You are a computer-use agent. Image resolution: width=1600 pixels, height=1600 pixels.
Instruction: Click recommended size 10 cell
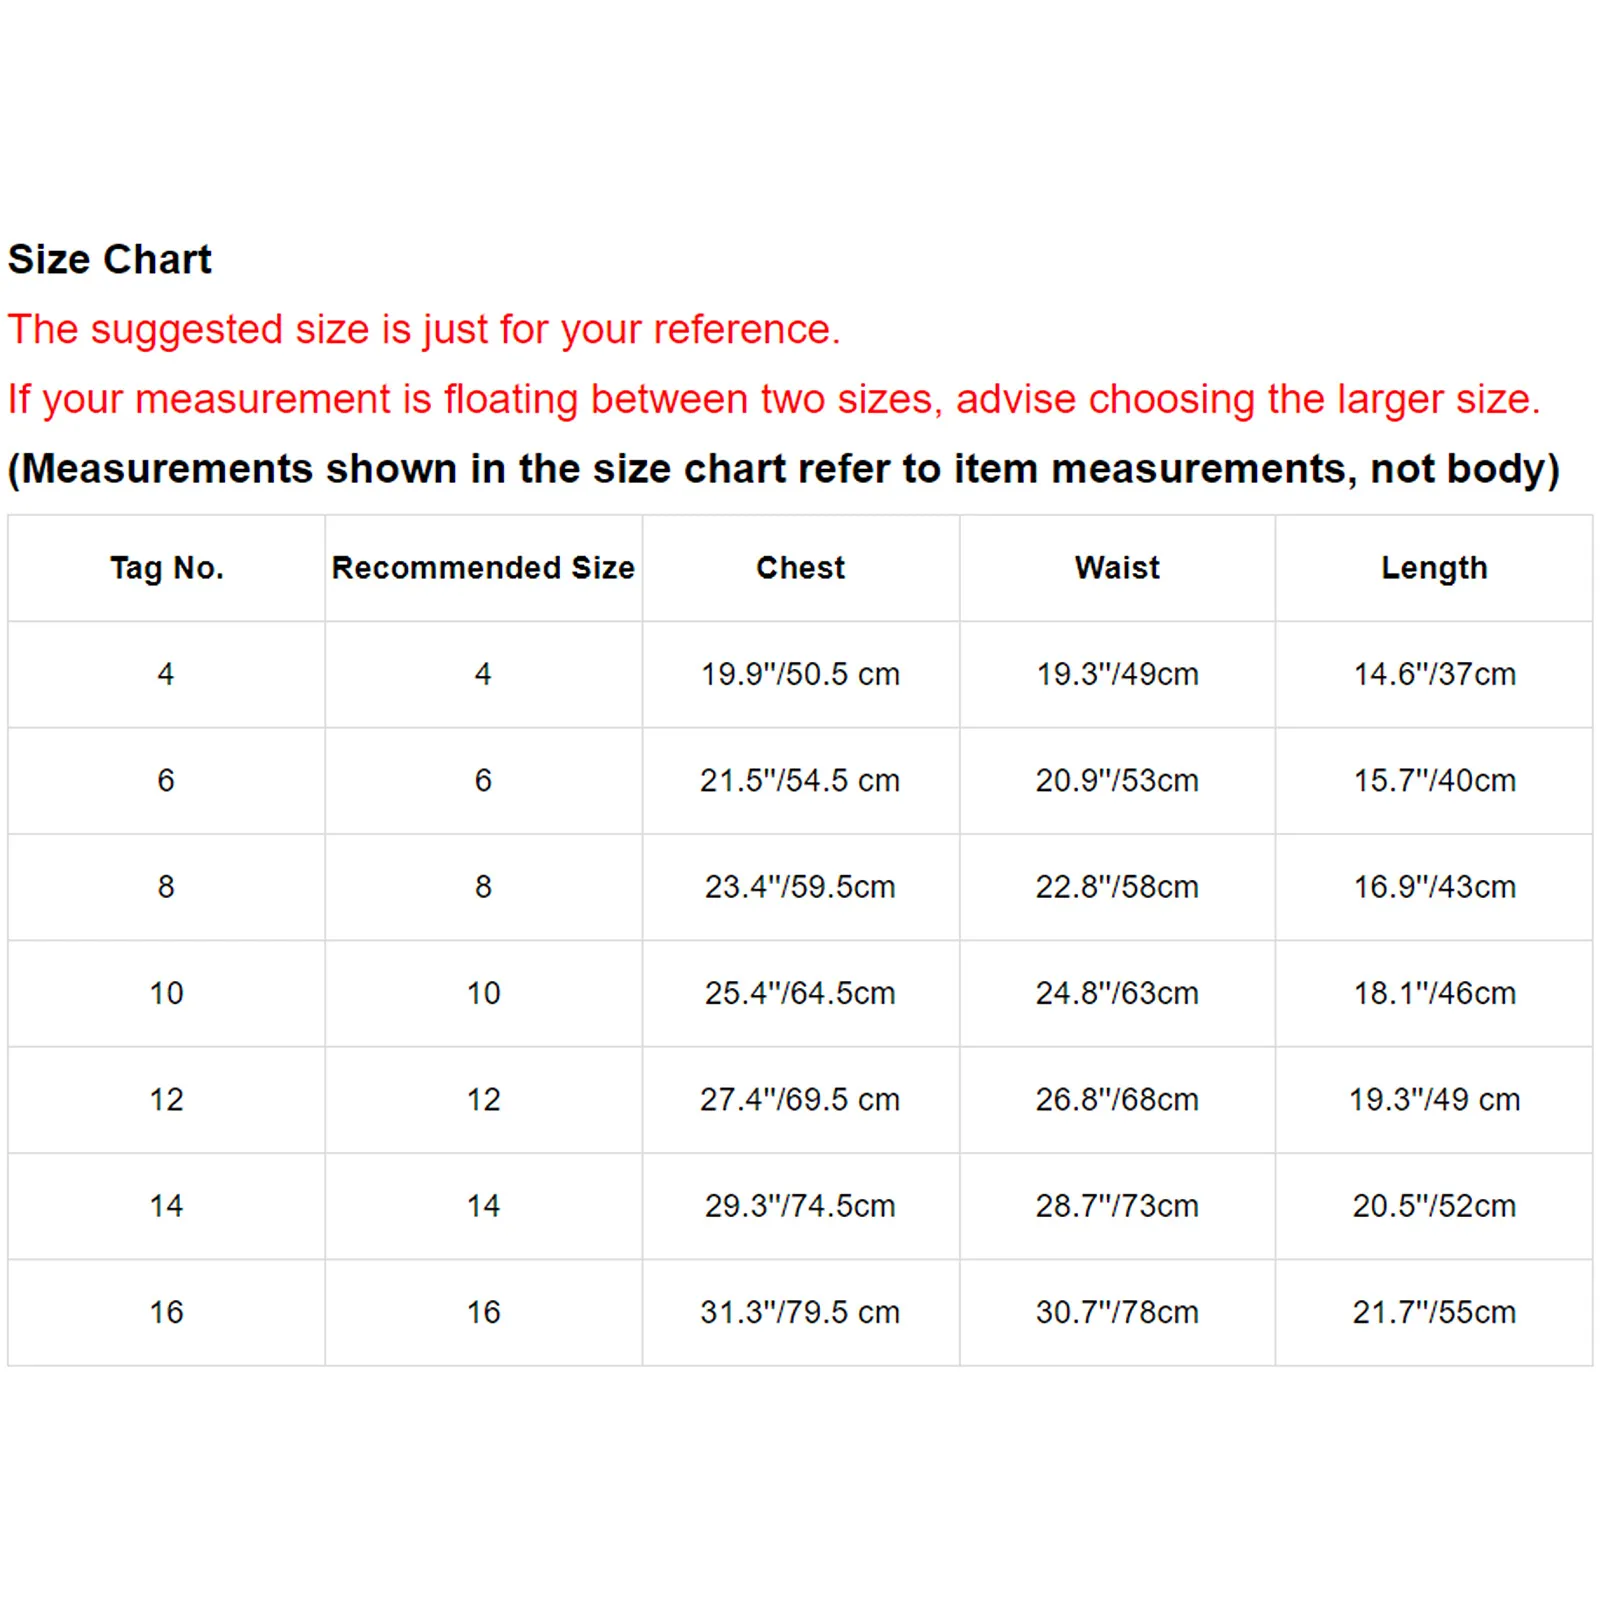(x=483, y=993)
